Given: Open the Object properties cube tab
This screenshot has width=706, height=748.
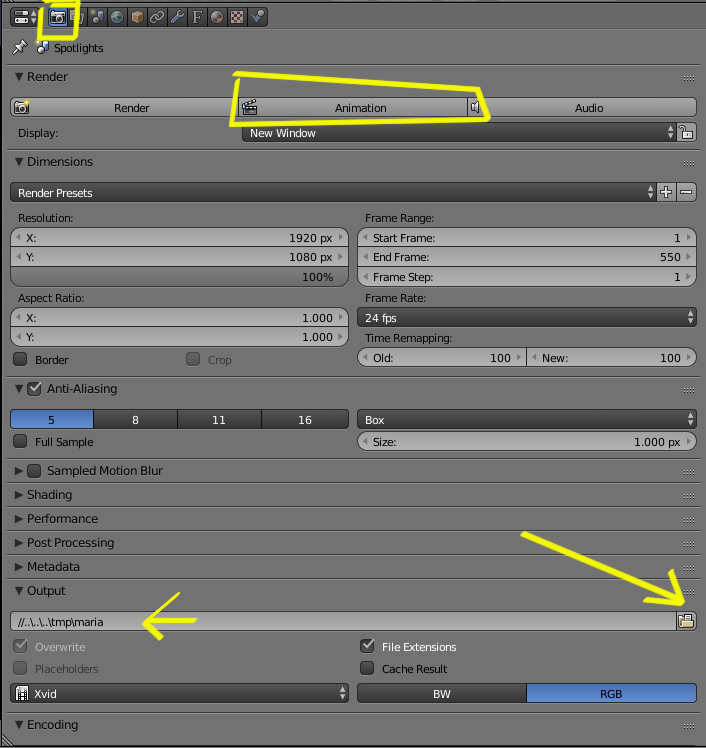Looking at the screenshot, I should [x=137, y=17].
